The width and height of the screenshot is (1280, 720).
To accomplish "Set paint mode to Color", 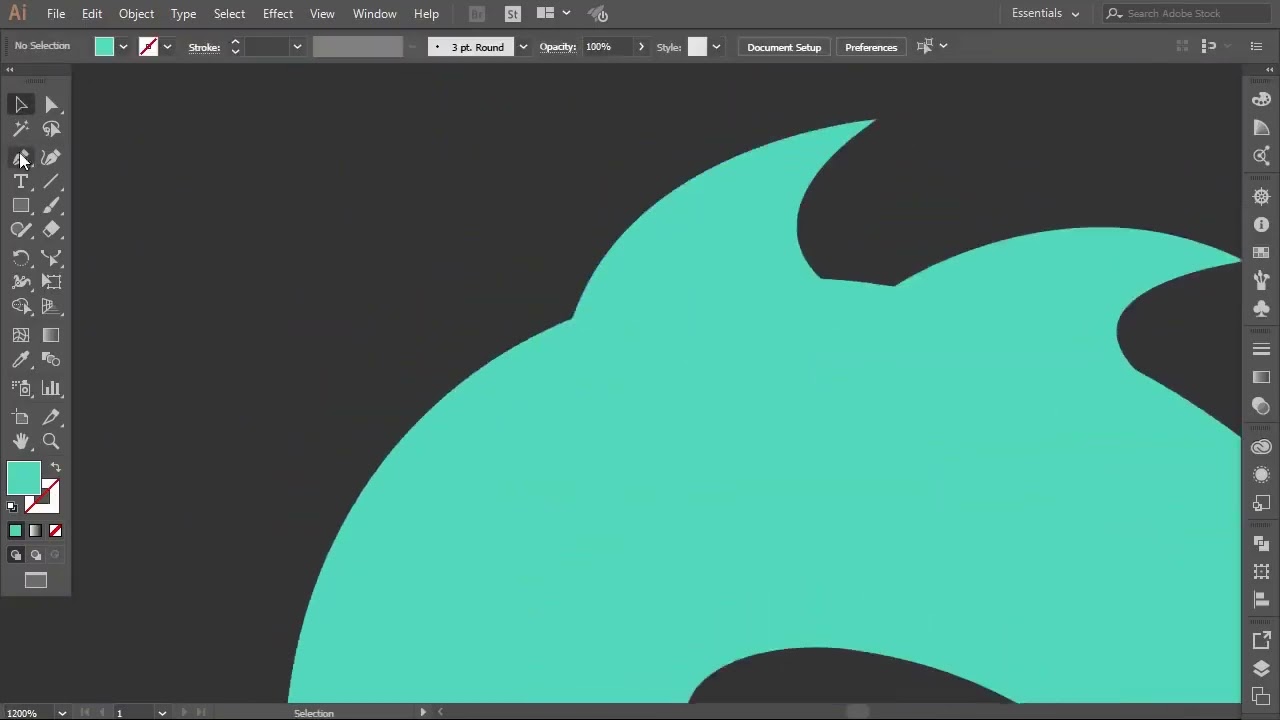I will pos(15,531).
